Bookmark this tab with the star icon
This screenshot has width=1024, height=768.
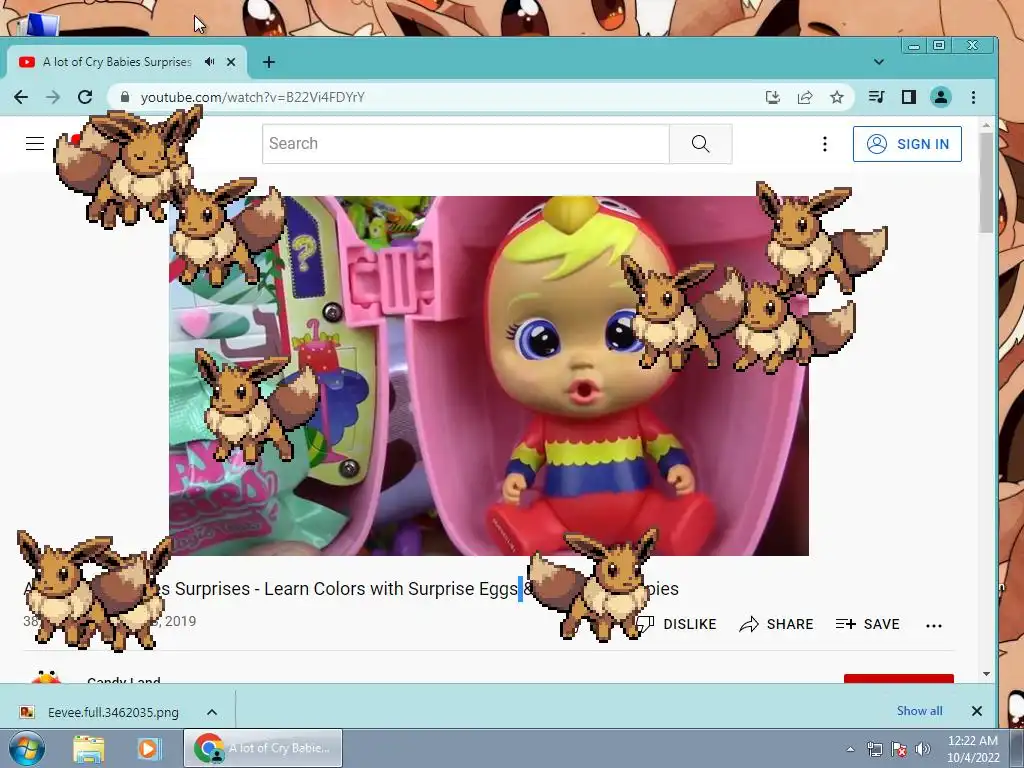click(837, 97)
